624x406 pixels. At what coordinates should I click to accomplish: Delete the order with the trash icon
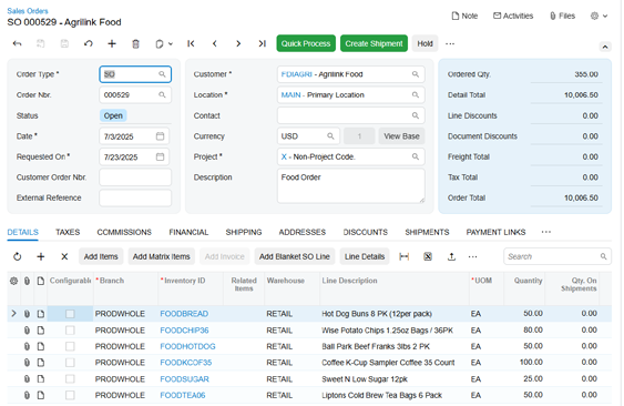[x=136, y=44]
